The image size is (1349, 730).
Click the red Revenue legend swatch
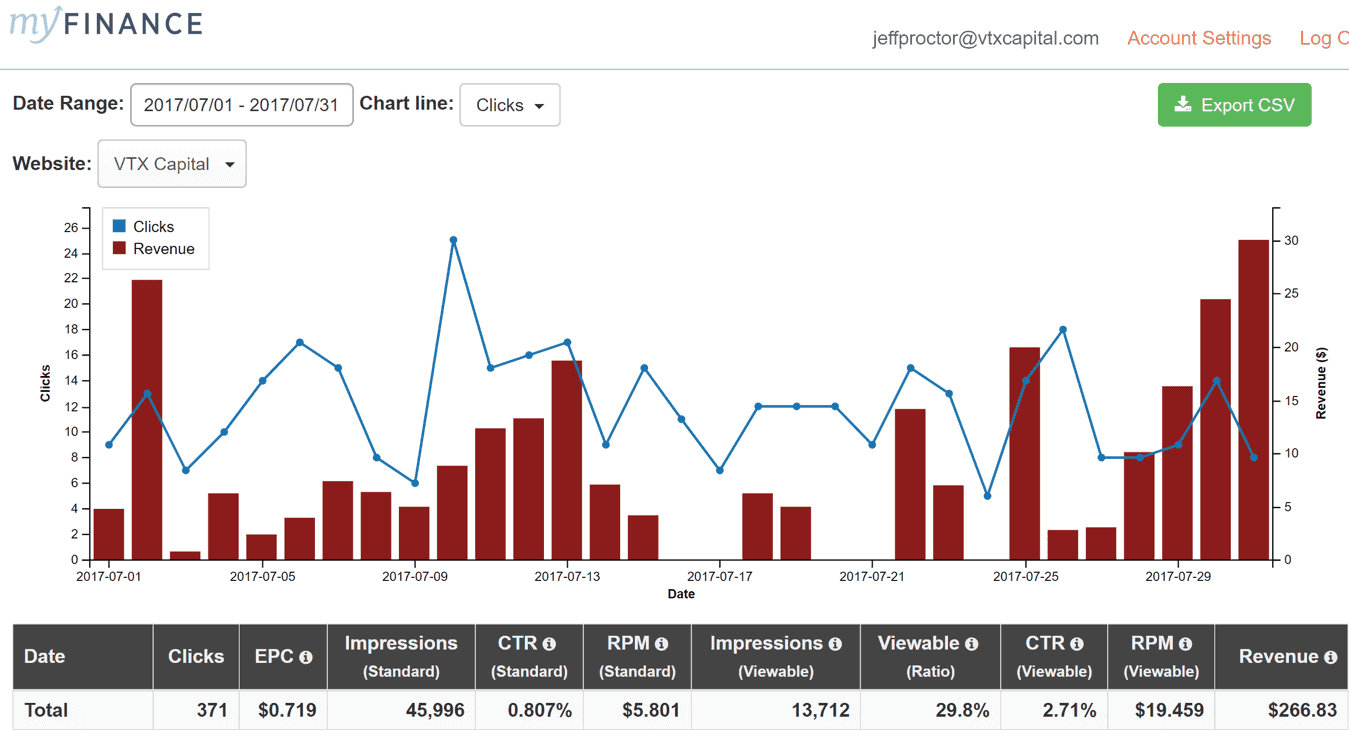tap(119, 249)
